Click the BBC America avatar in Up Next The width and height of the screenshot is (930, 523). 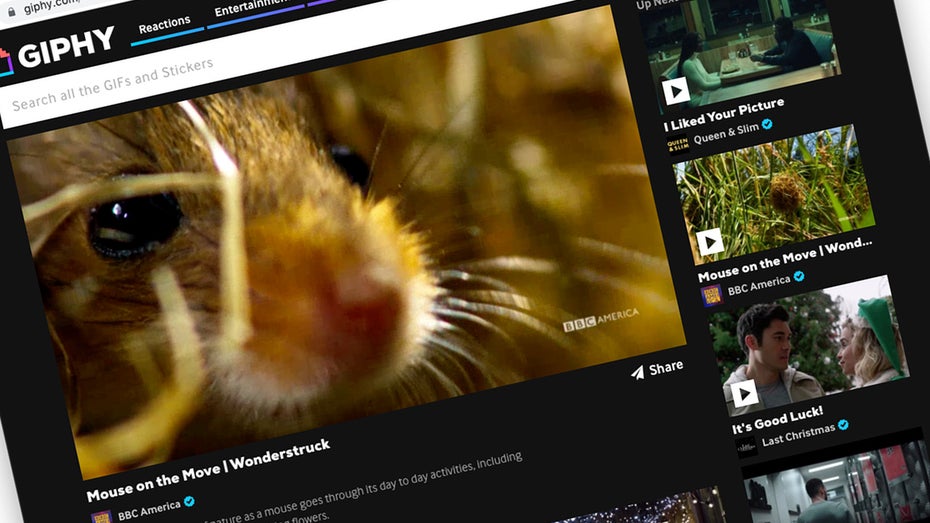[712, 293]
